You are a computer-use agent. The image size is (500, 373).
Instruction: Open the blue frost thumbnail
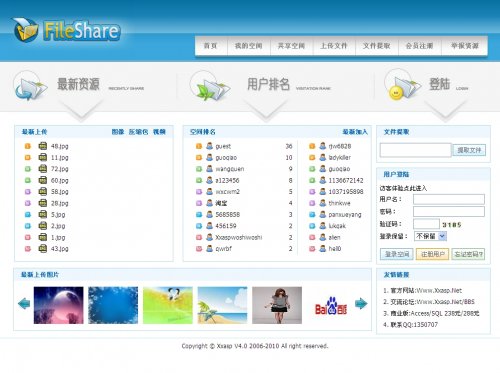tap(113, 305)
